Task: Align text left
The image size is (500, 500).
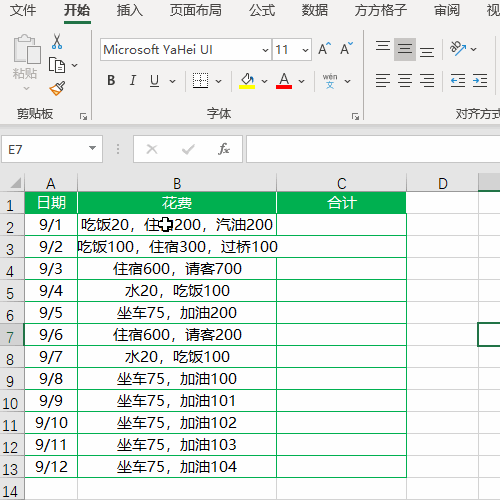Action: tap(383, 81)
